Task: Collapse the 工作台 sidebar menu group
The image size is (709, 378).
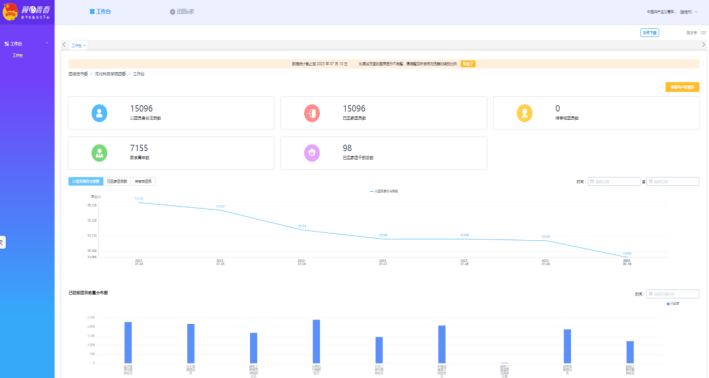Action: click(x=47, y=43)
